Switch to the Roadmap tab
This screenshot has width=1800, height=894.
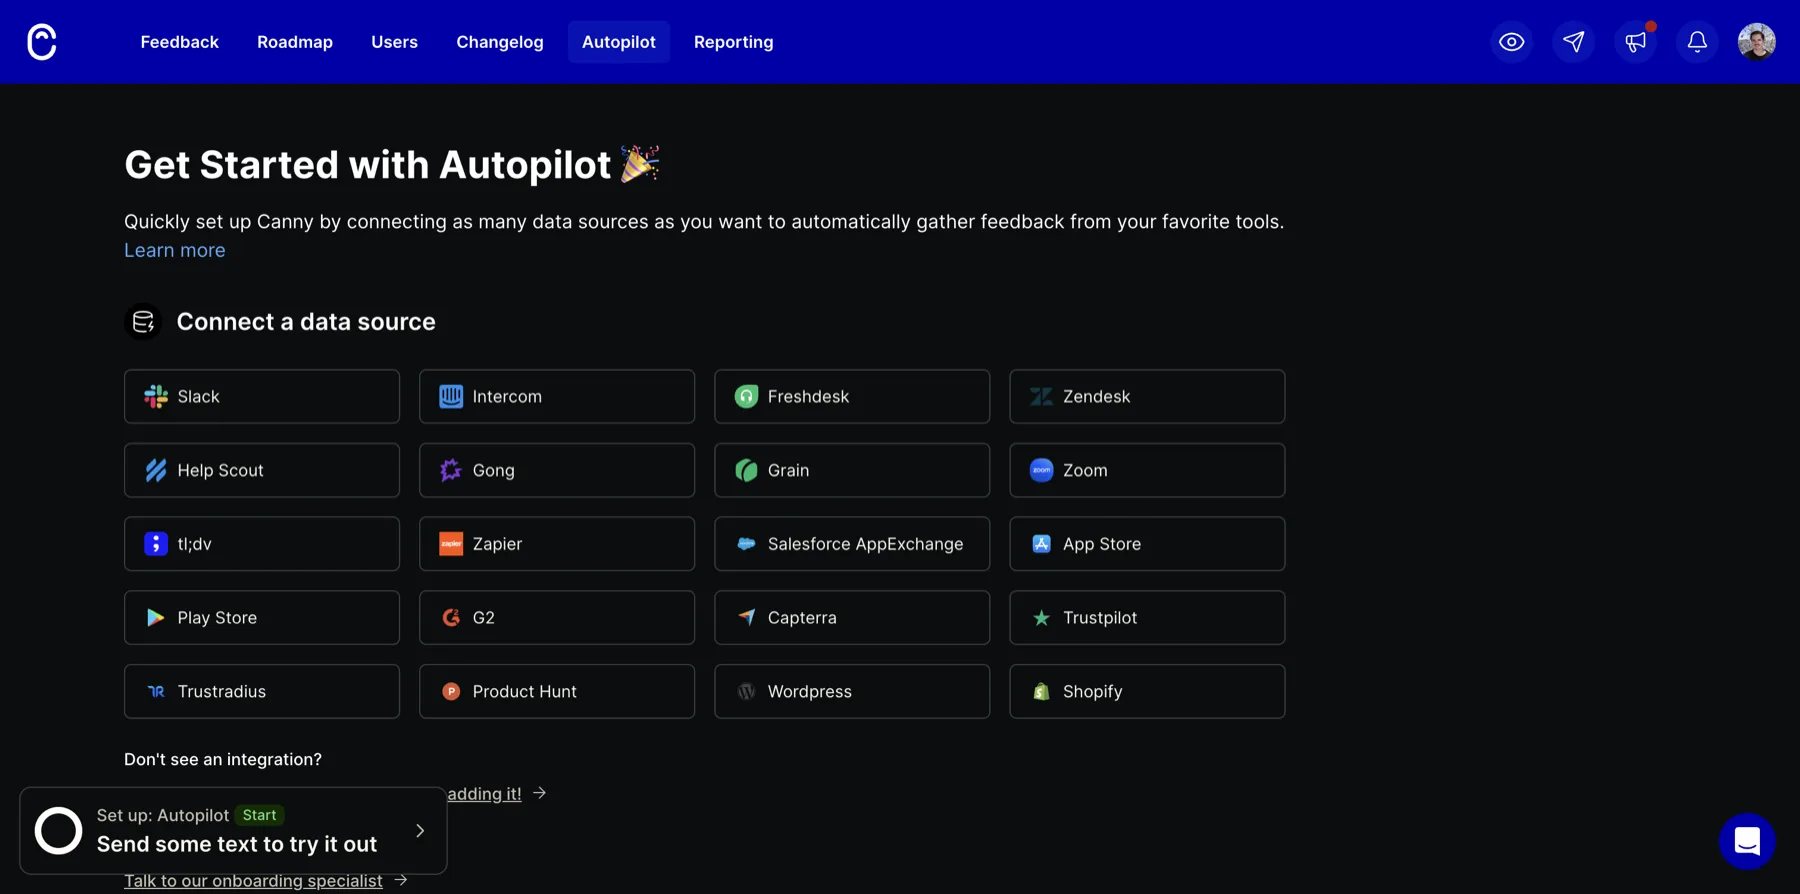(295, 42)
